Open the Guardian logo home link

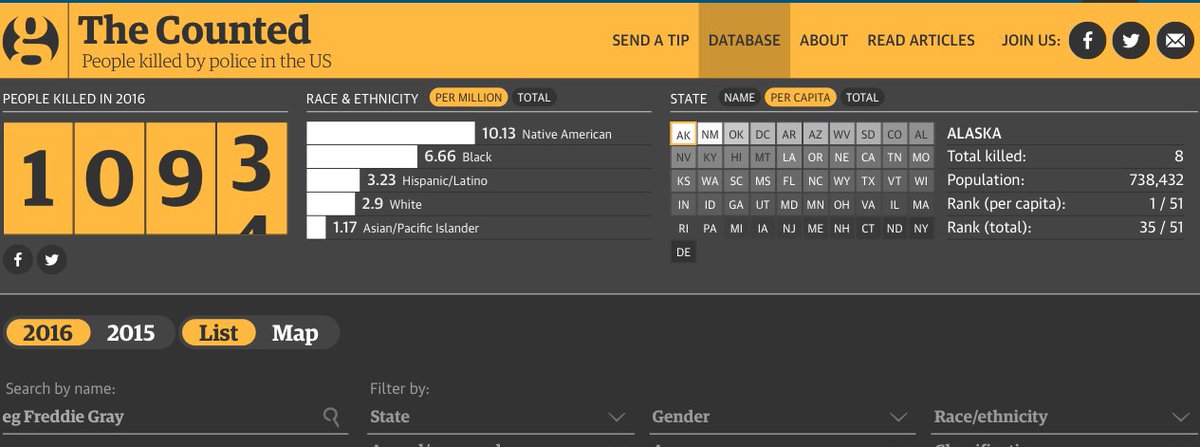(31, 41)
